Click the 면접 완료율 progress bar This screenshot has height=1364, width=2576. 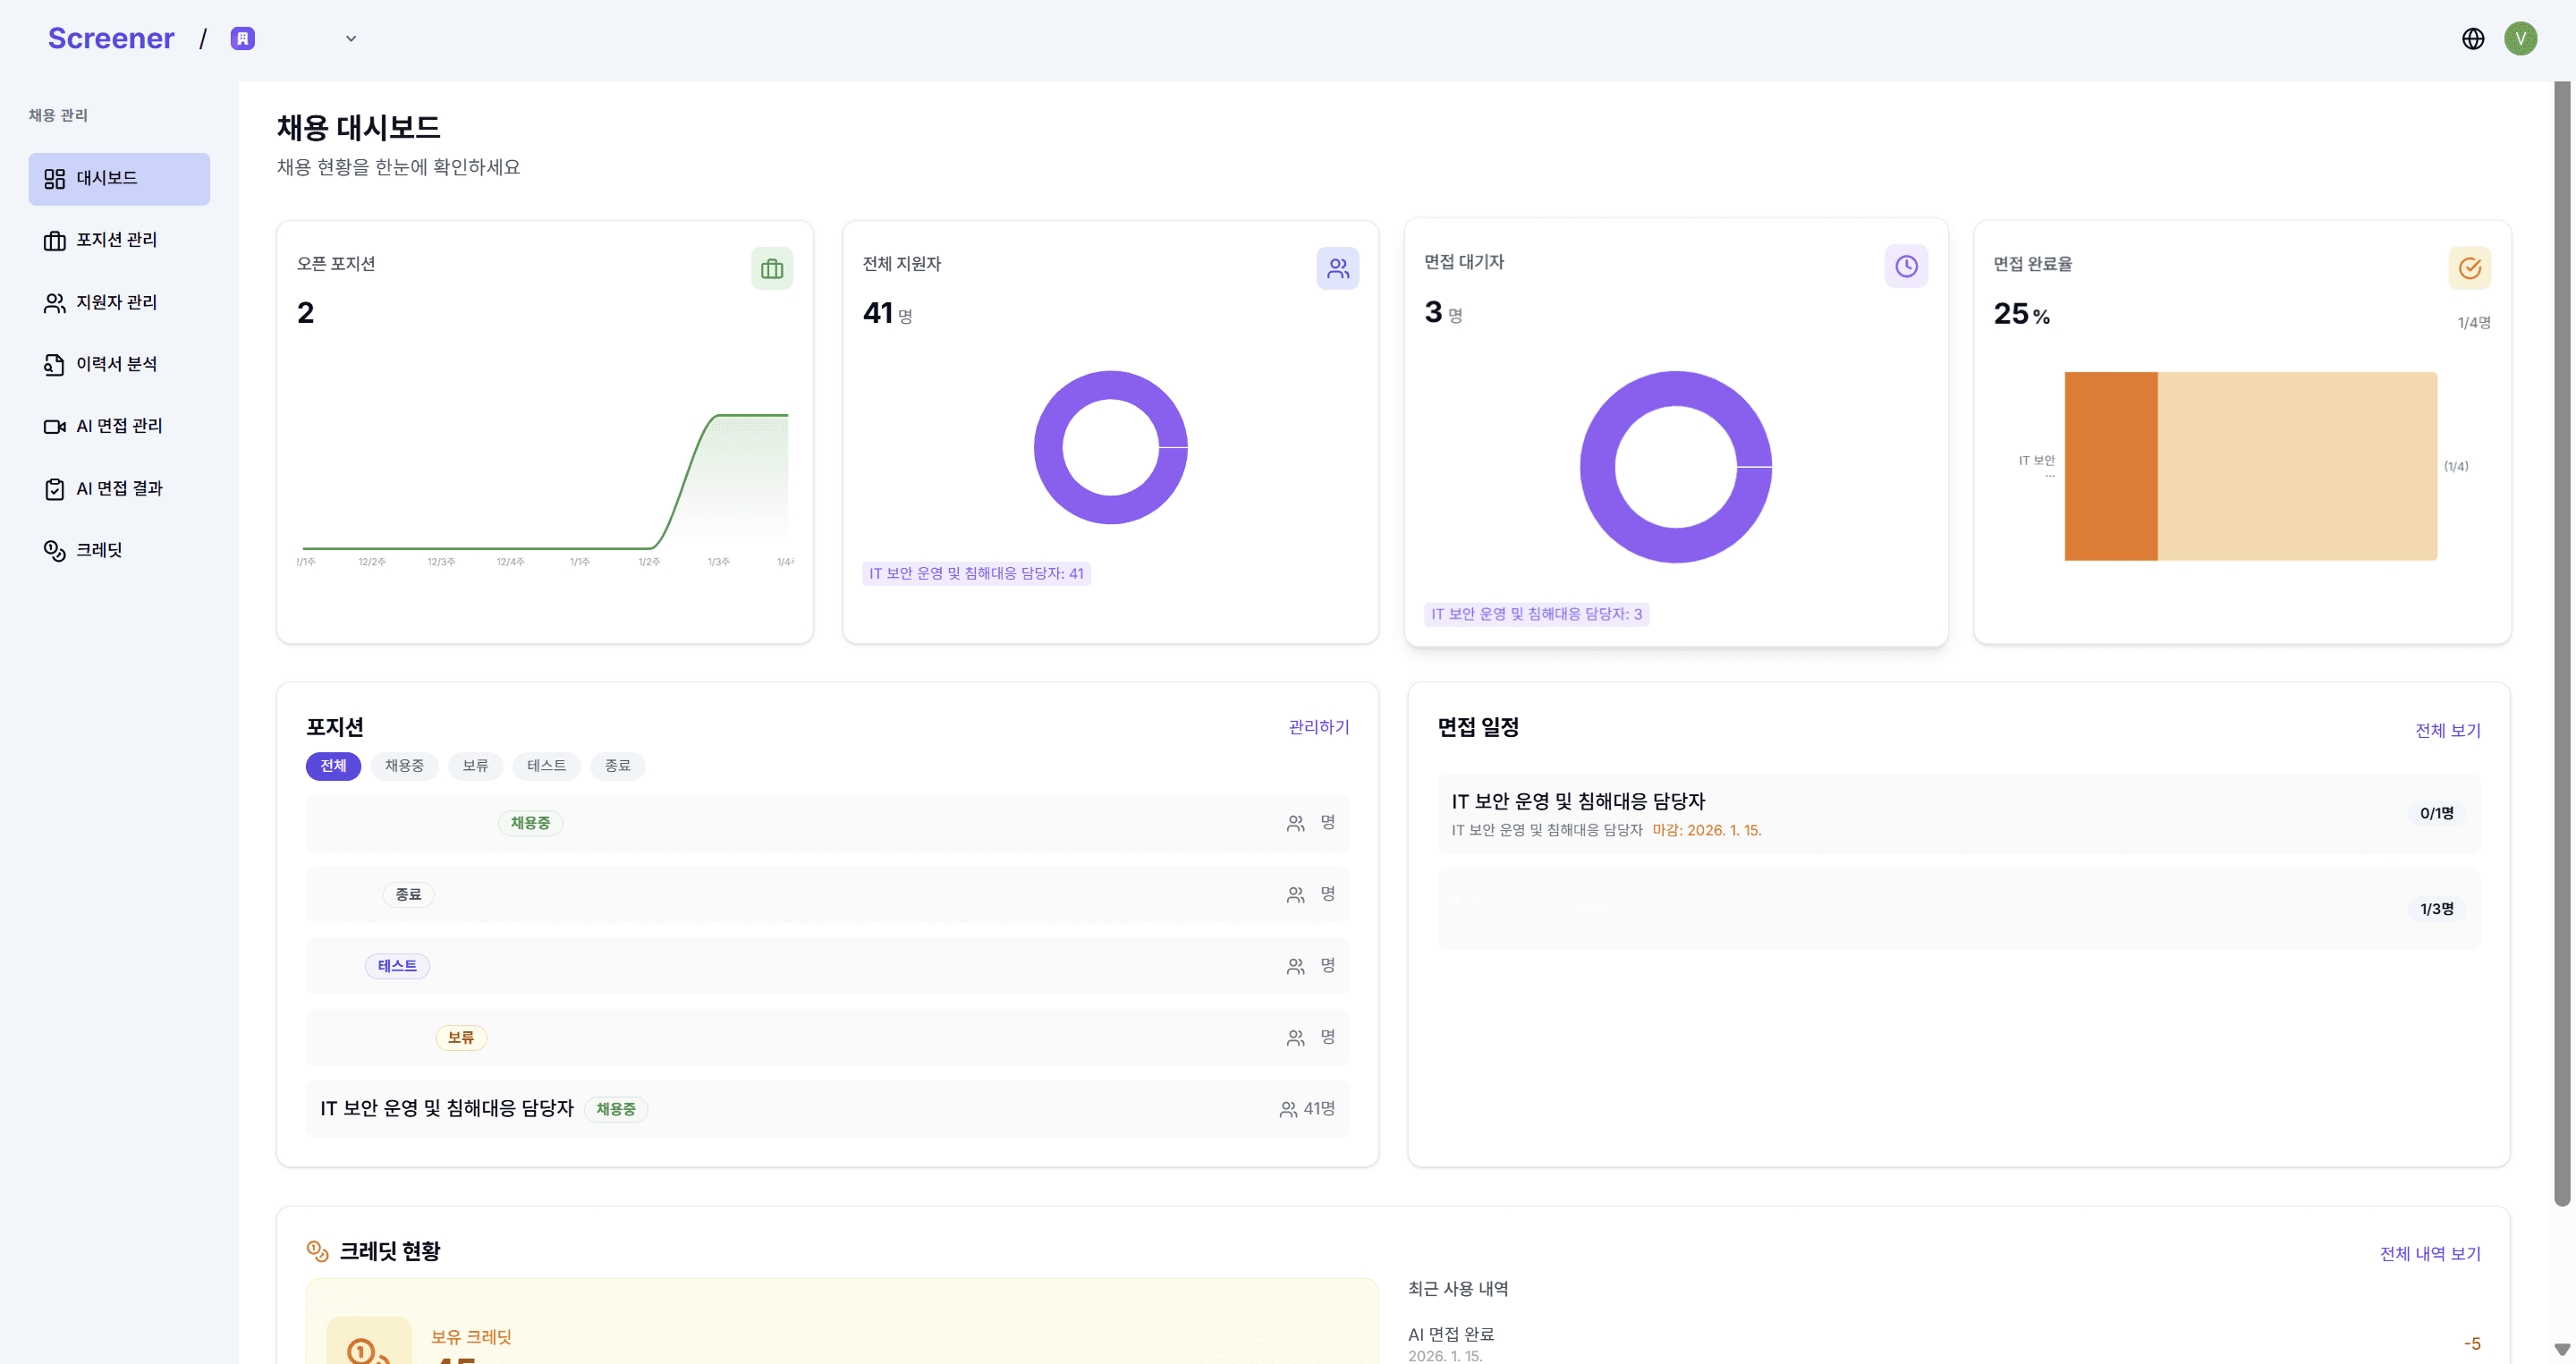coord(2250,466)
